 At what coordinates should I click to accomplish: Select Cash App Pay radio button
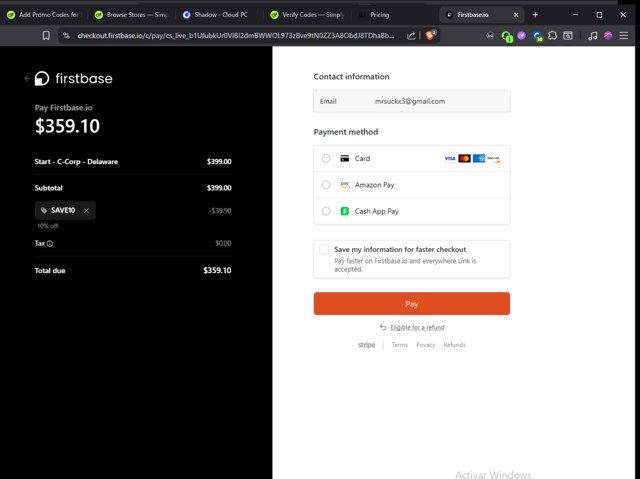click(x=326, y=211)
